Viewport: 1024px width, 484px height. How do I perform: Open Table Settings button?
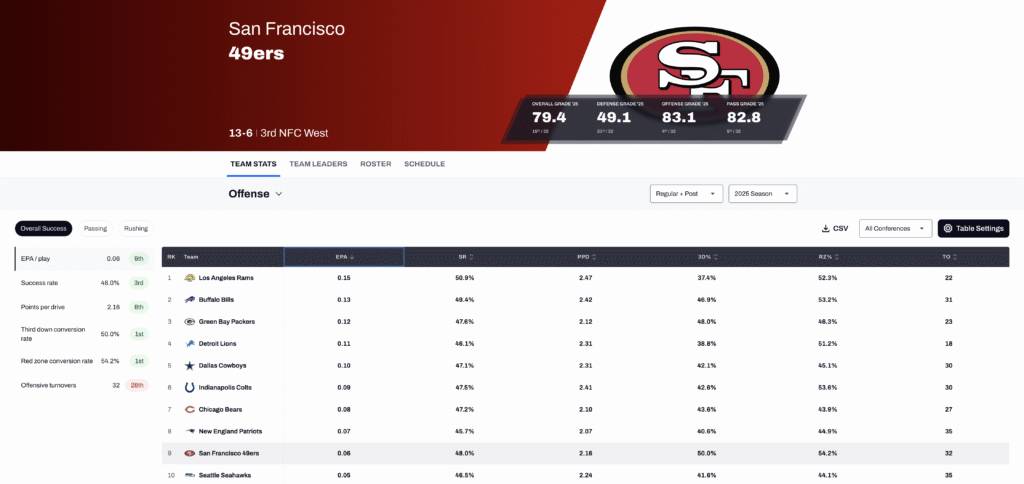(974, 229)
